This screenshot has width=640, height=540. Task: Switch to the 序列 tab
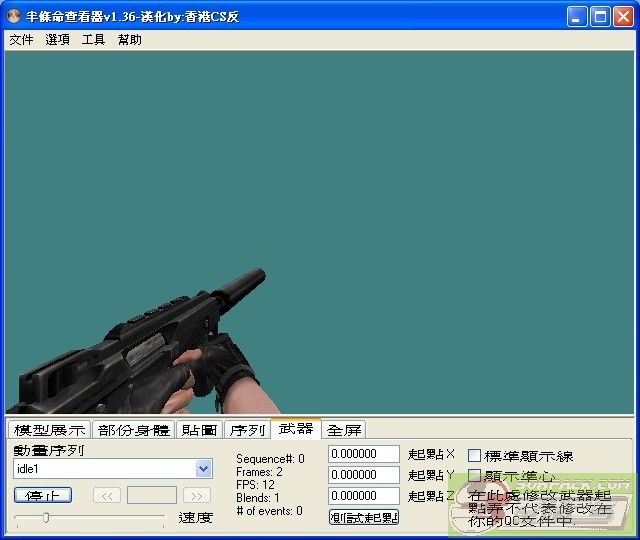tap(247, 430)
